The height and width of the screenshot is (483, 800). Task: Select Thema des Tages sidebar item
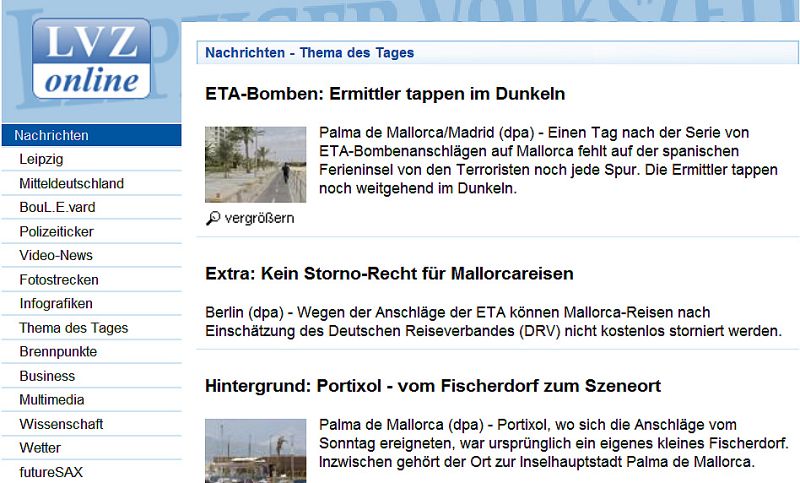click(x=73, y=328)
